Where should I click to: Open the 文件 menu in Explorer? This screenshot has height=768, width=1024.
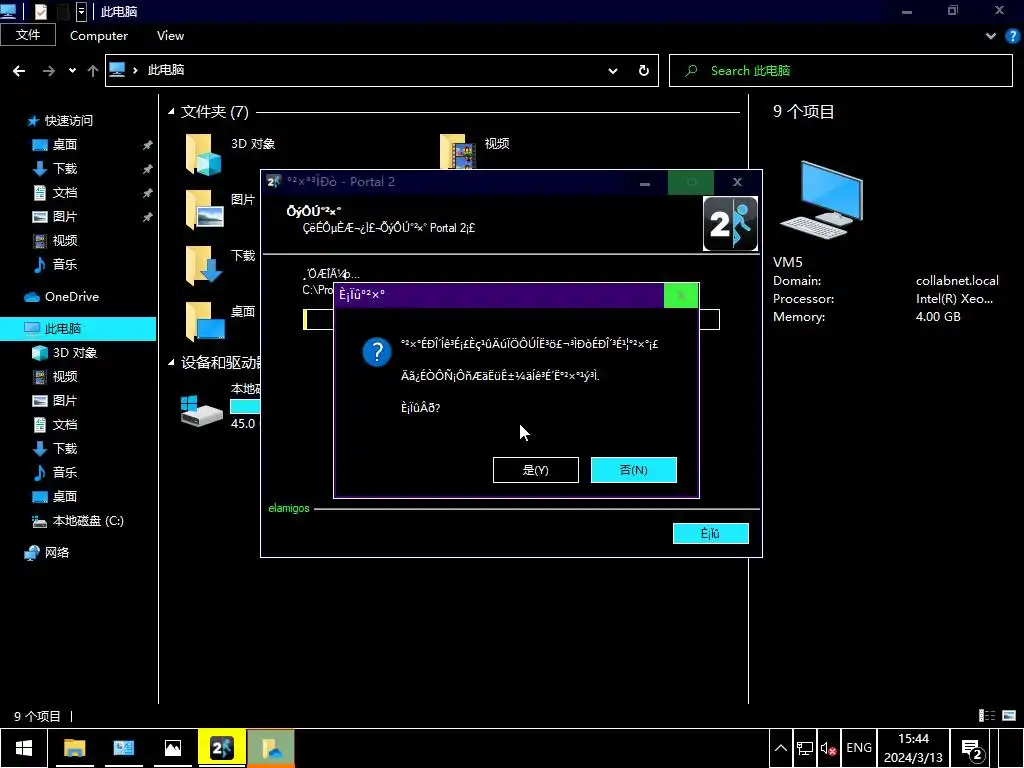(28, 35)
